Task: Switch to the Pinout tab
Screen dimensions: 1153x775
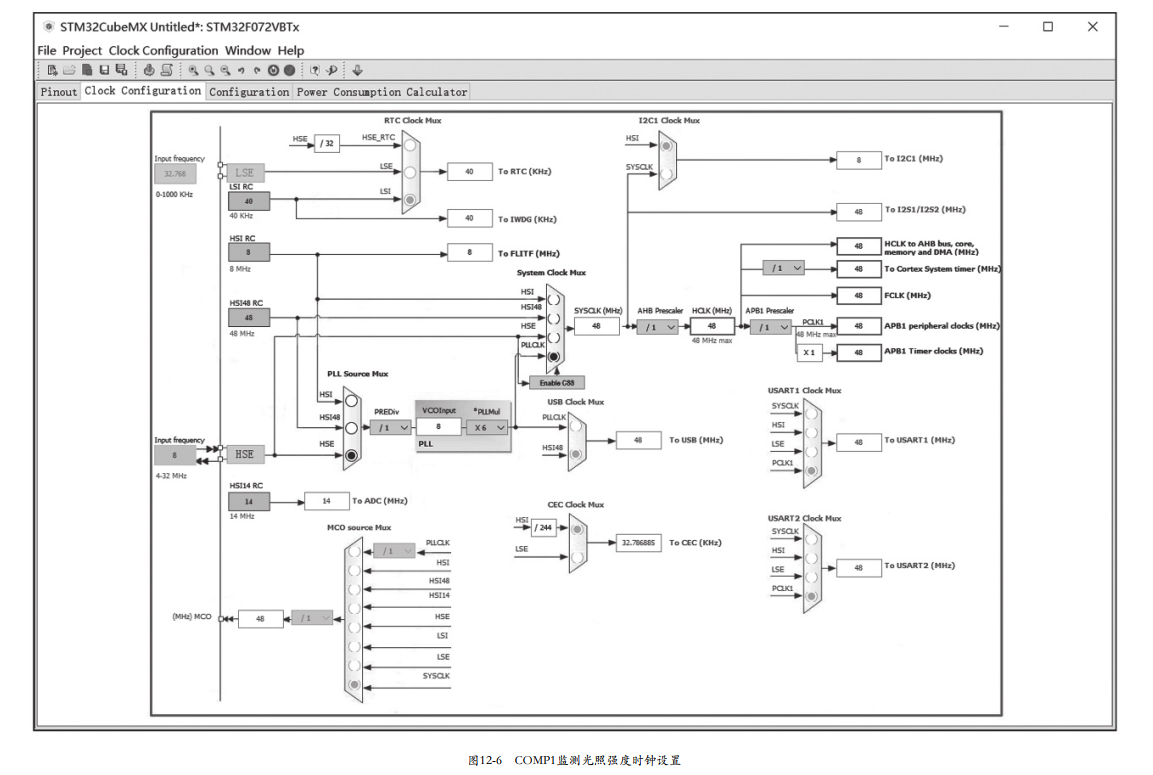Action: tap(59, 92)
